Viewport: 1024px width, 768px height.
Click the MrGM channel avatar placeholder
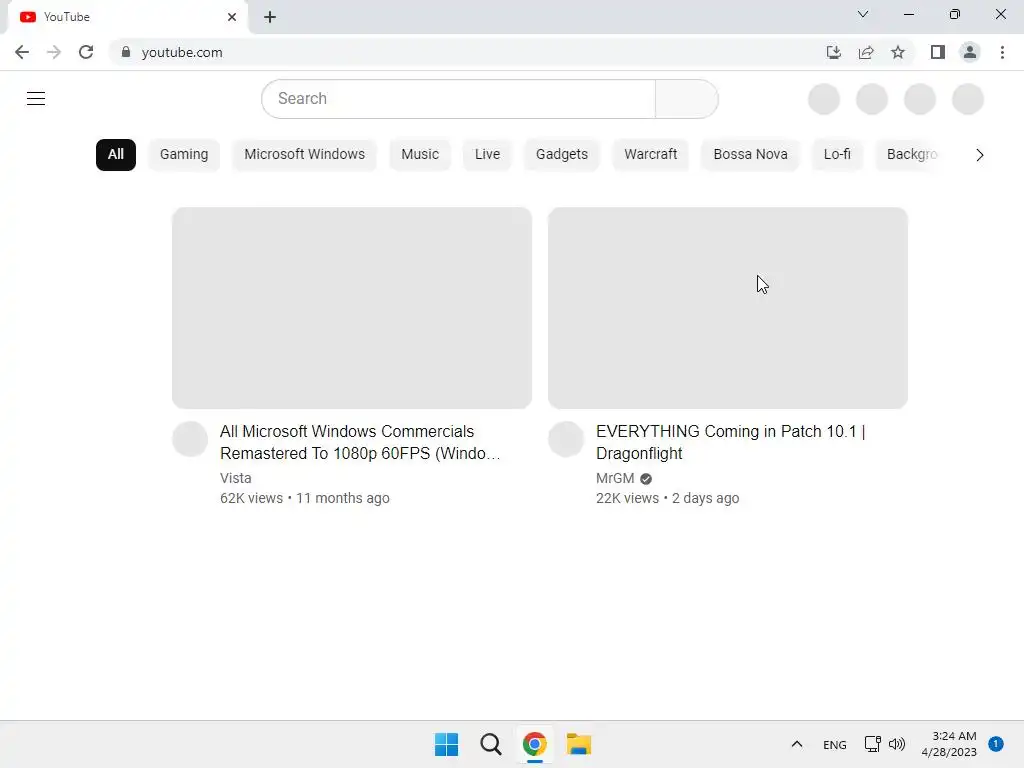pos(566,439)
